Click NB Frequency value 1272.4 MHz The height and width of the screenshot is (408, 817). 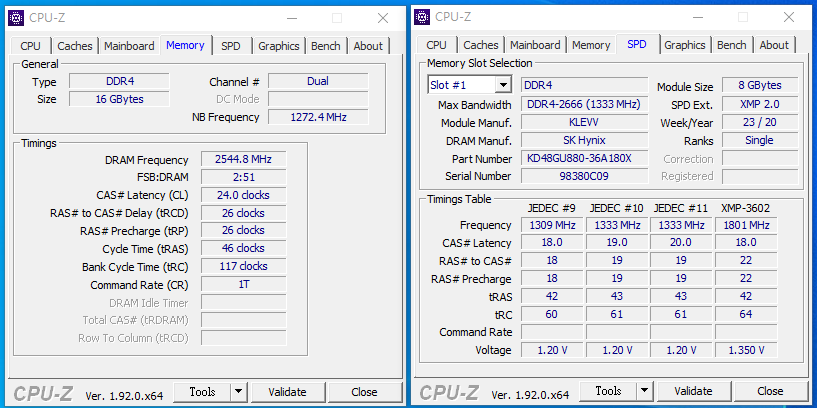coord(318,117)
